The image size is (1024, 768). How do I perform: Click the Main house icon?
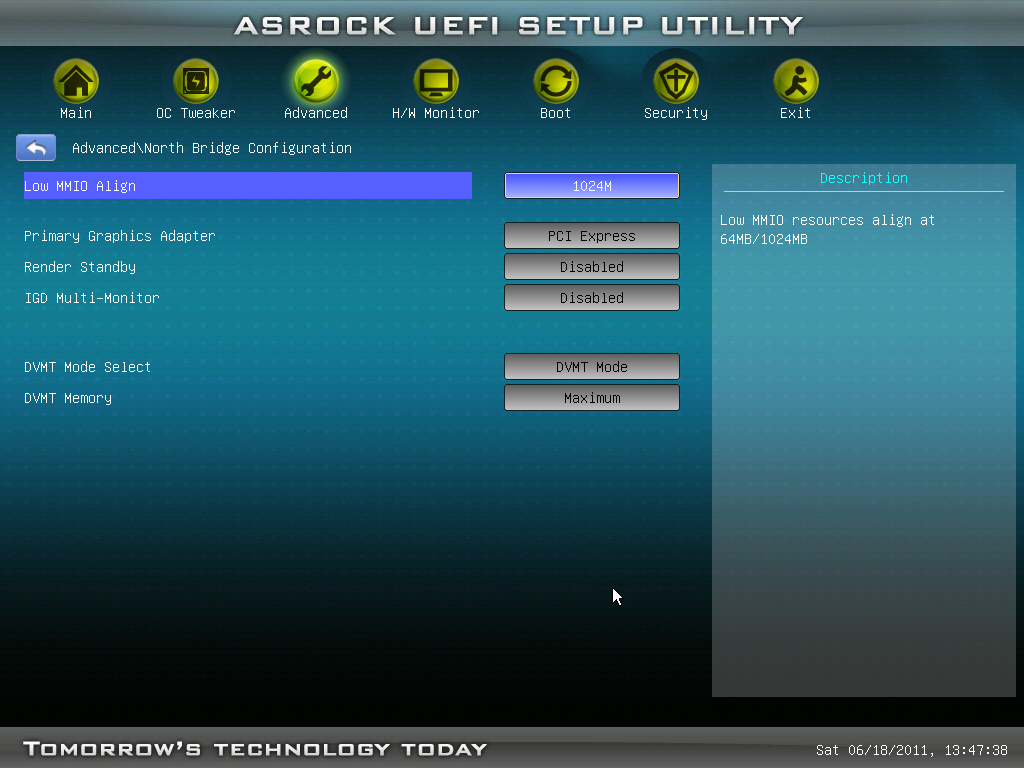tap(76, 81)
